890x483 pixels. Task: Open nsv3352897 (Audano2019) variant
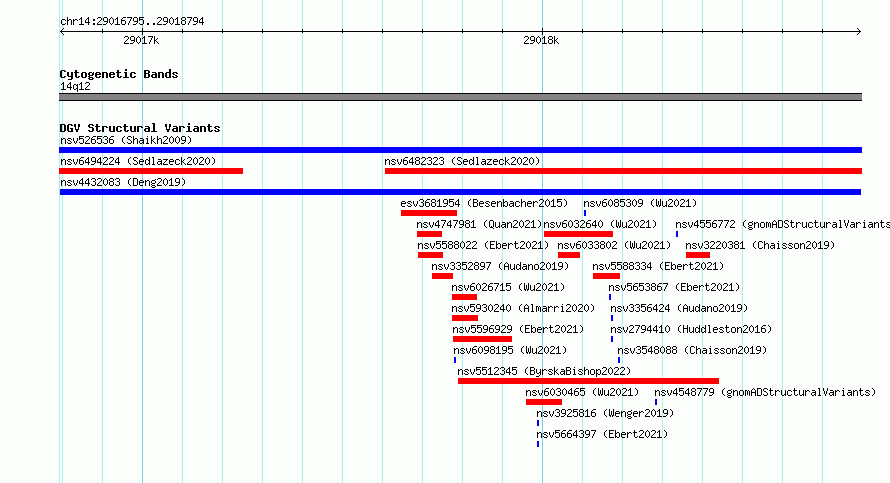500,266
